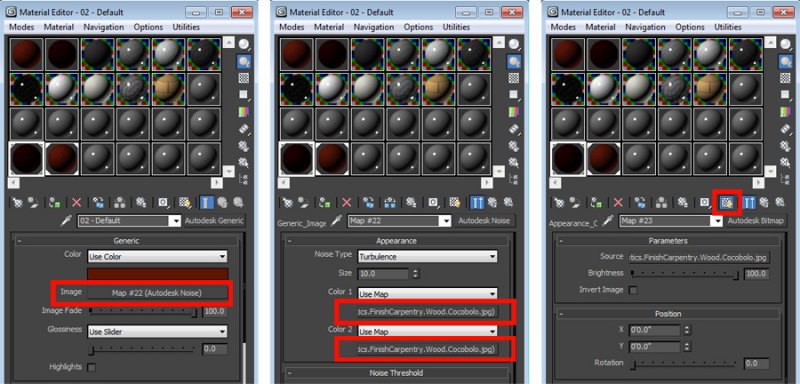
Task: Click the Get Material icon in the 02 - Default editor
Action: [17, 202]
